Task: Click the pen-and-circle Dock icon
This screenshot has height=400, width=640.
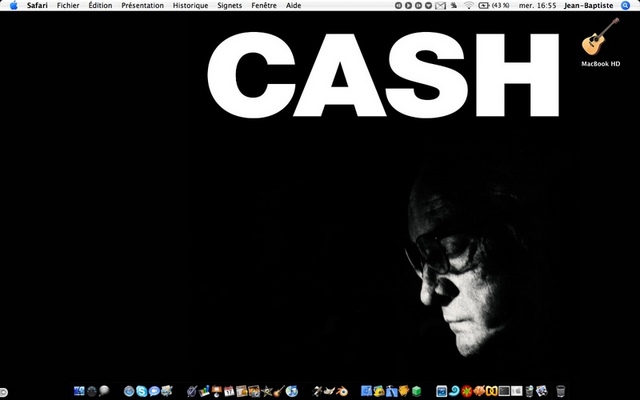Action: tap(192, 391)
